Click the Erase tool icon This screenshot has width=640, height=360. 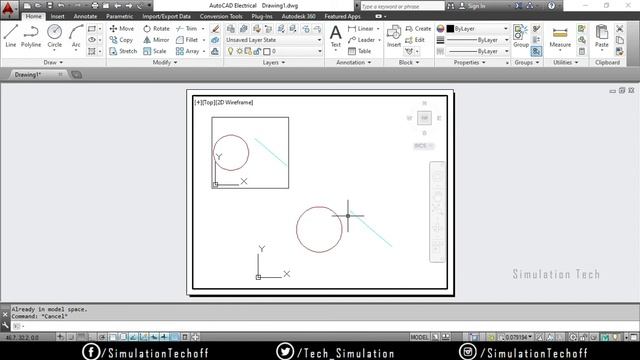pos(215,29)
